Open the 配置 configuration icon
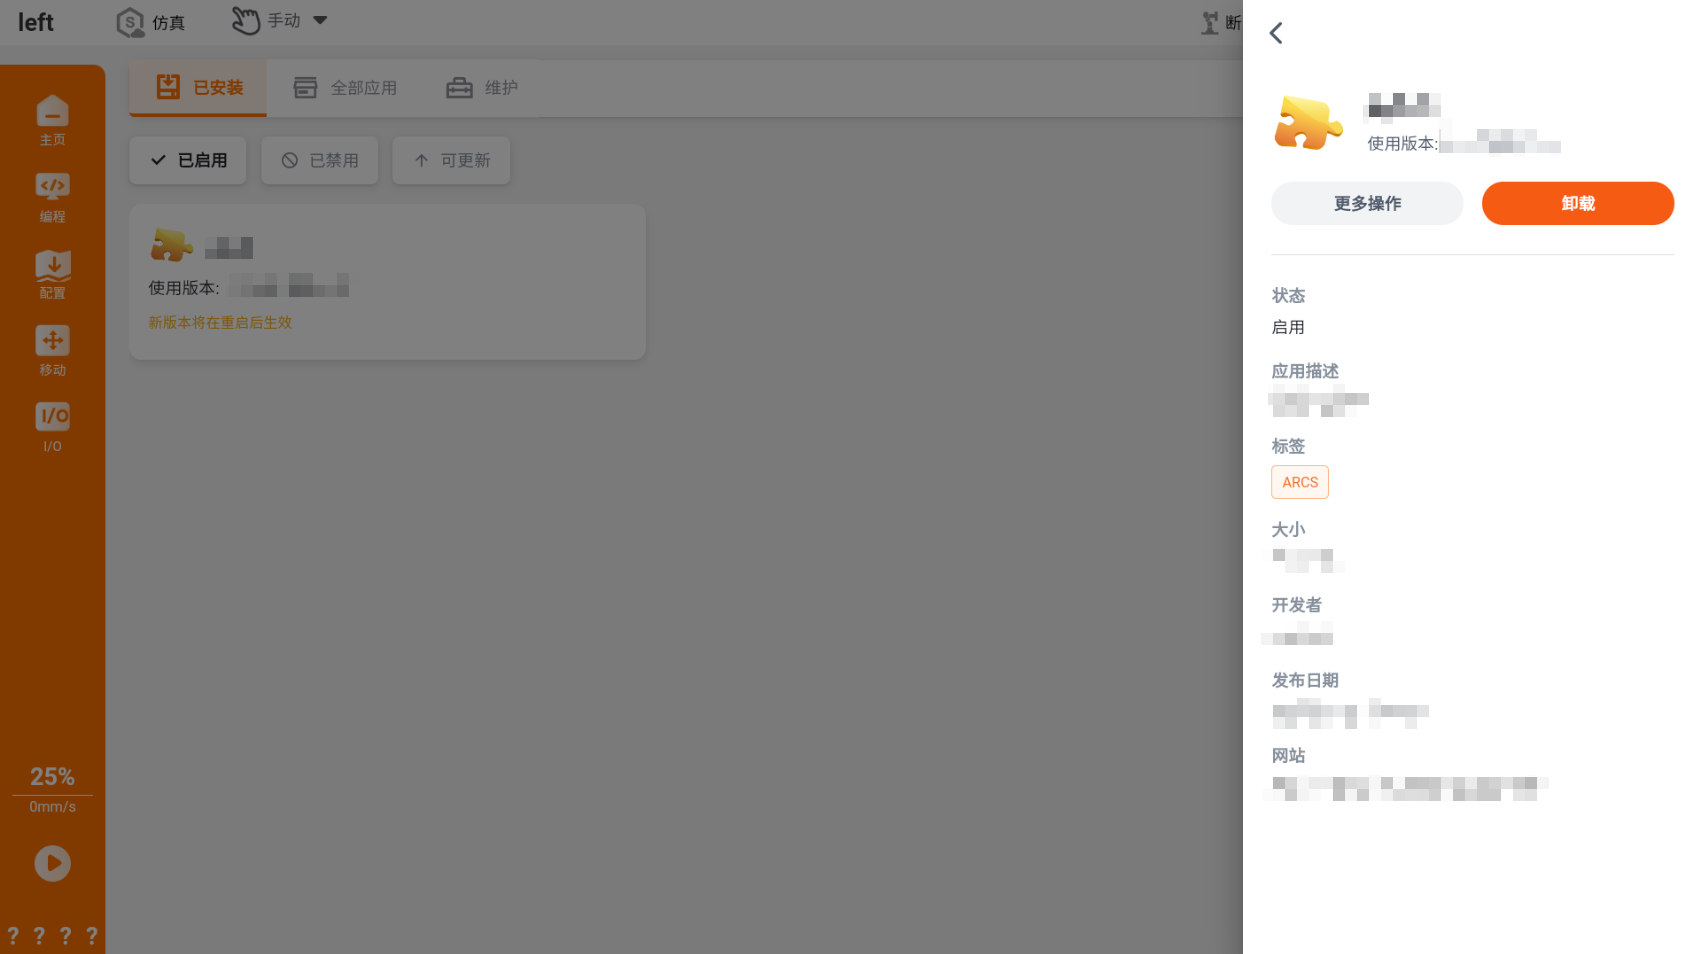1701x954 pixels. point(52,273)
